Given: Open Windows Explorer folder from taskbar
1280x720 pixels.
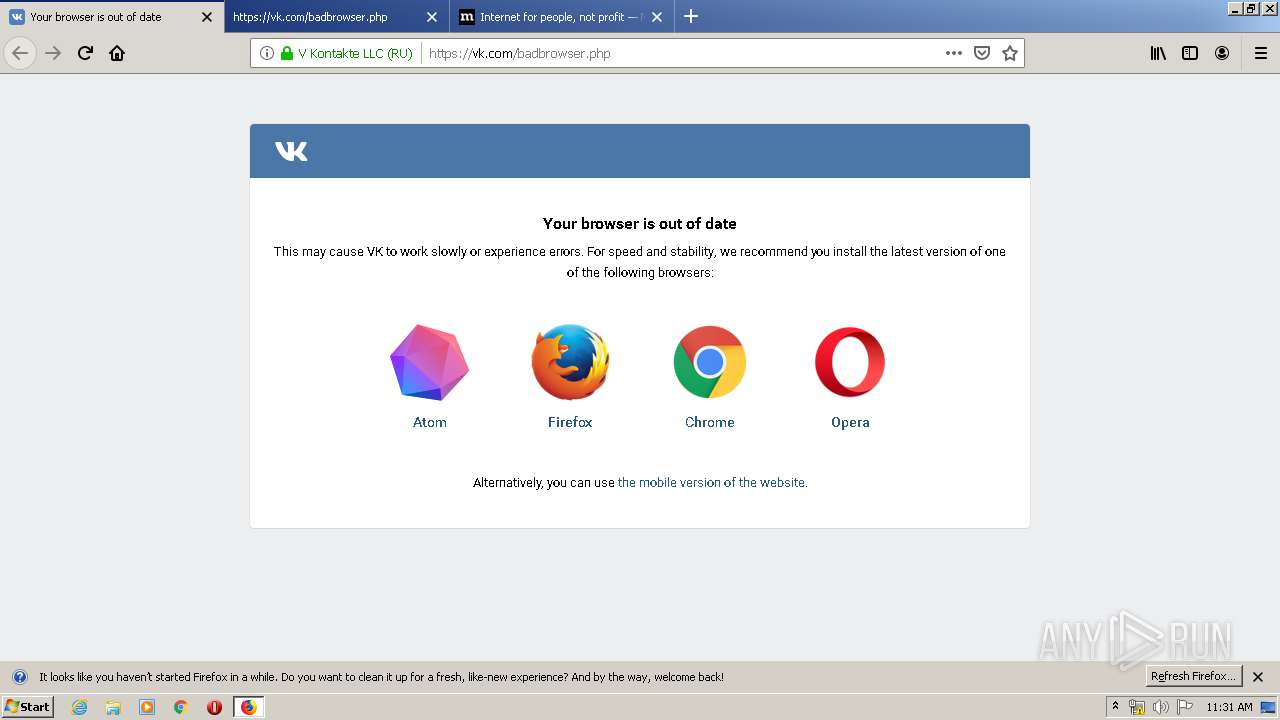Looking at the screenshot, I should (113, 707).
